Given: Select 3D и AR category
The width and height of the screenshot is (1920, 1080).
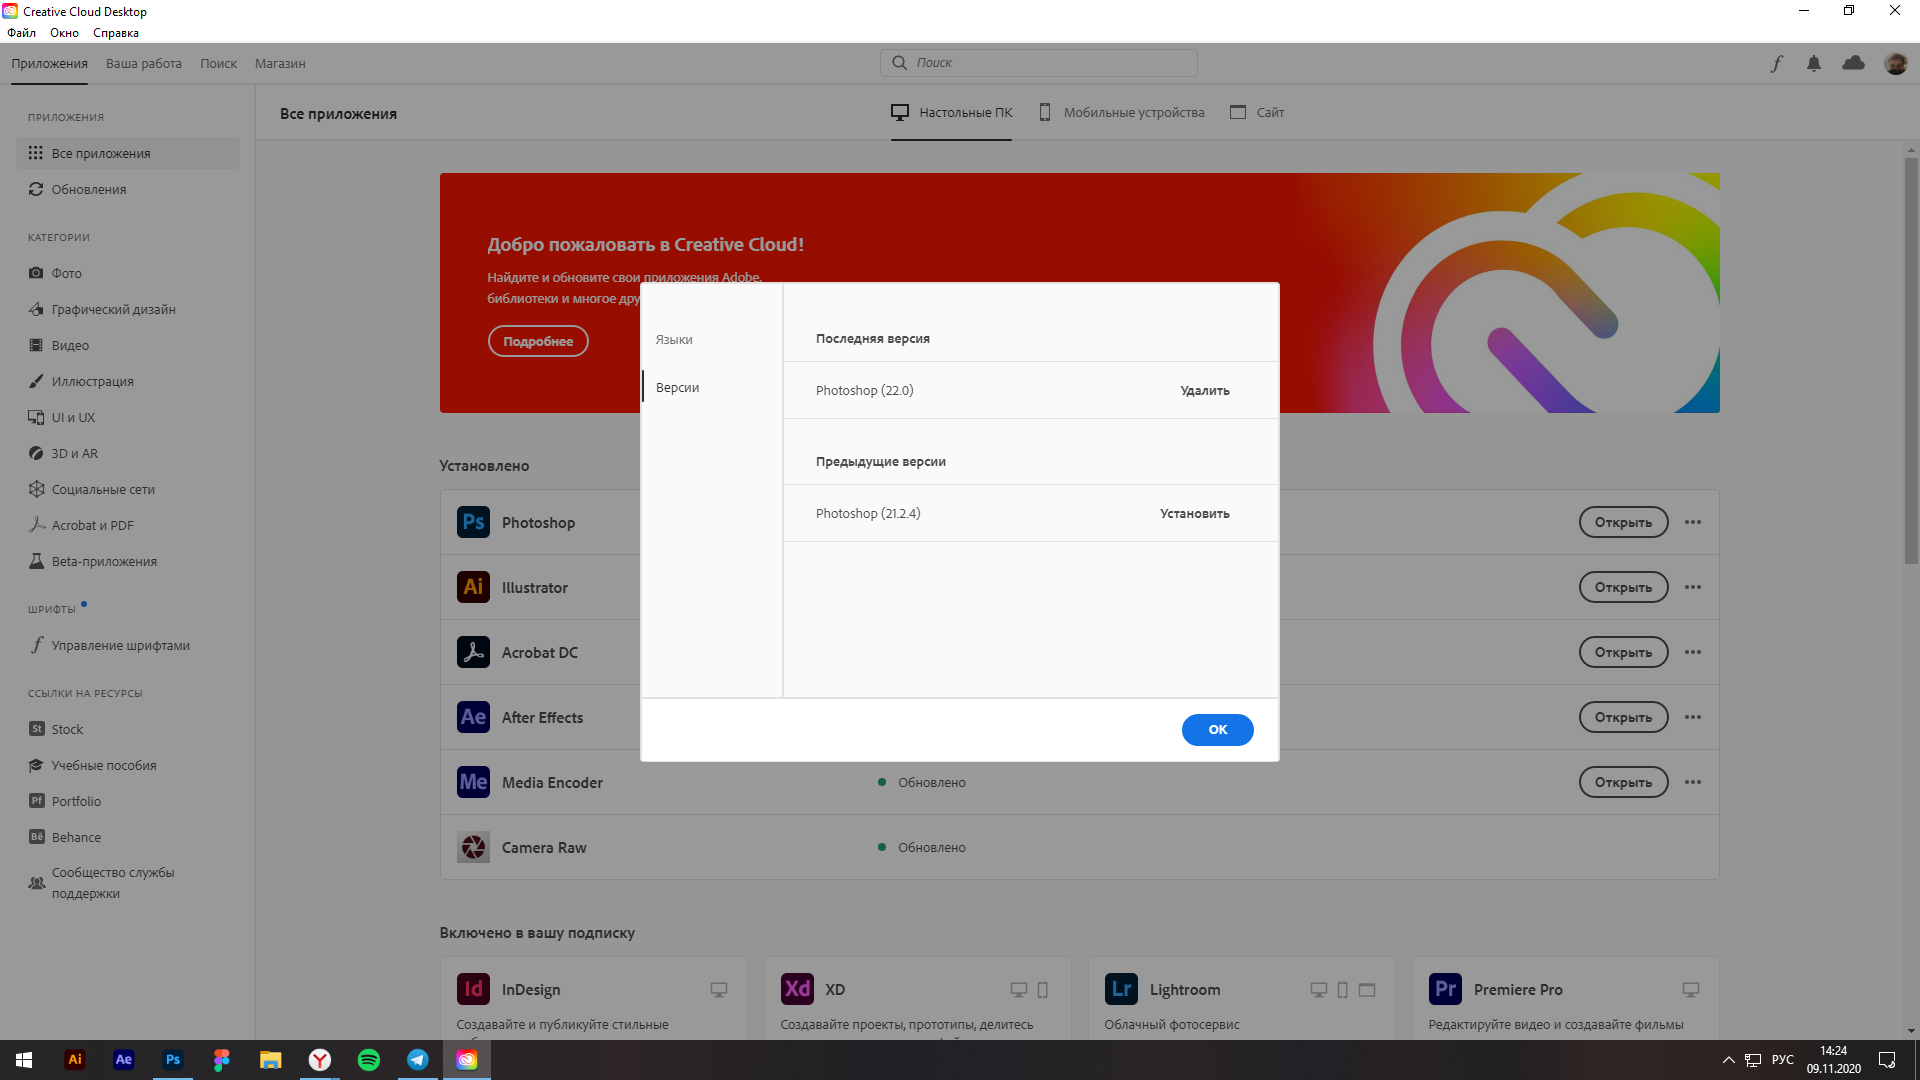Looking at the screenshot, I should point(128,453).
